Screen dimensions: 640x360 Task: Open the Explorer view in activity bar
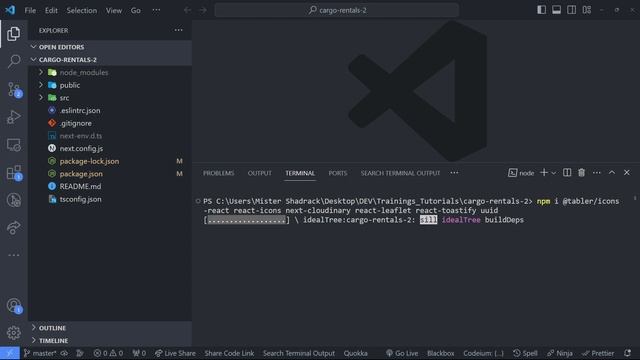click(13, 33)
